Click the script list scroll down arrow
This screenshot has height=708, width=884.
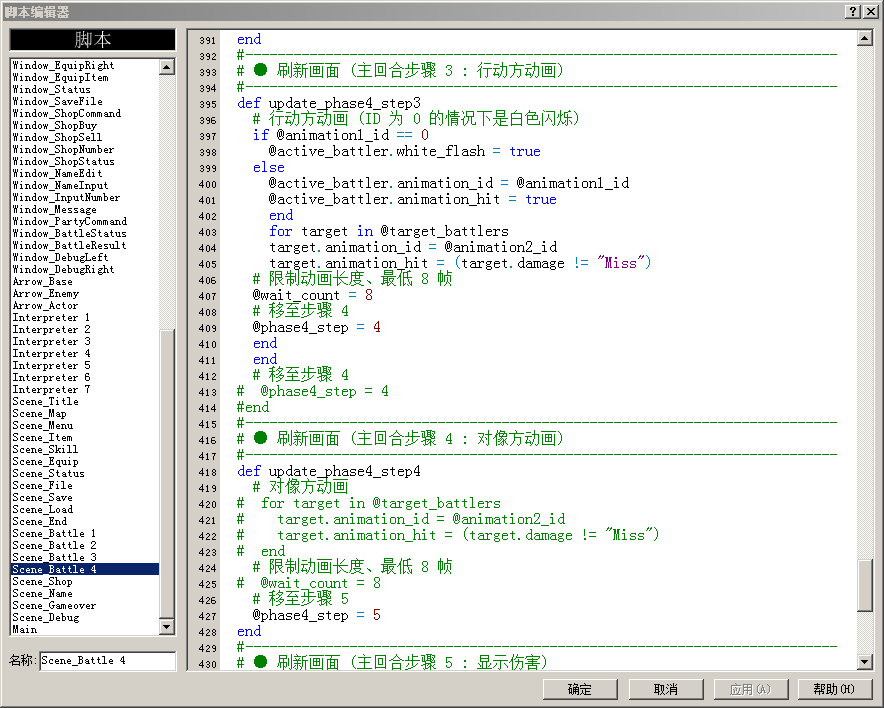pyautogui.click(x=166, y=627)
